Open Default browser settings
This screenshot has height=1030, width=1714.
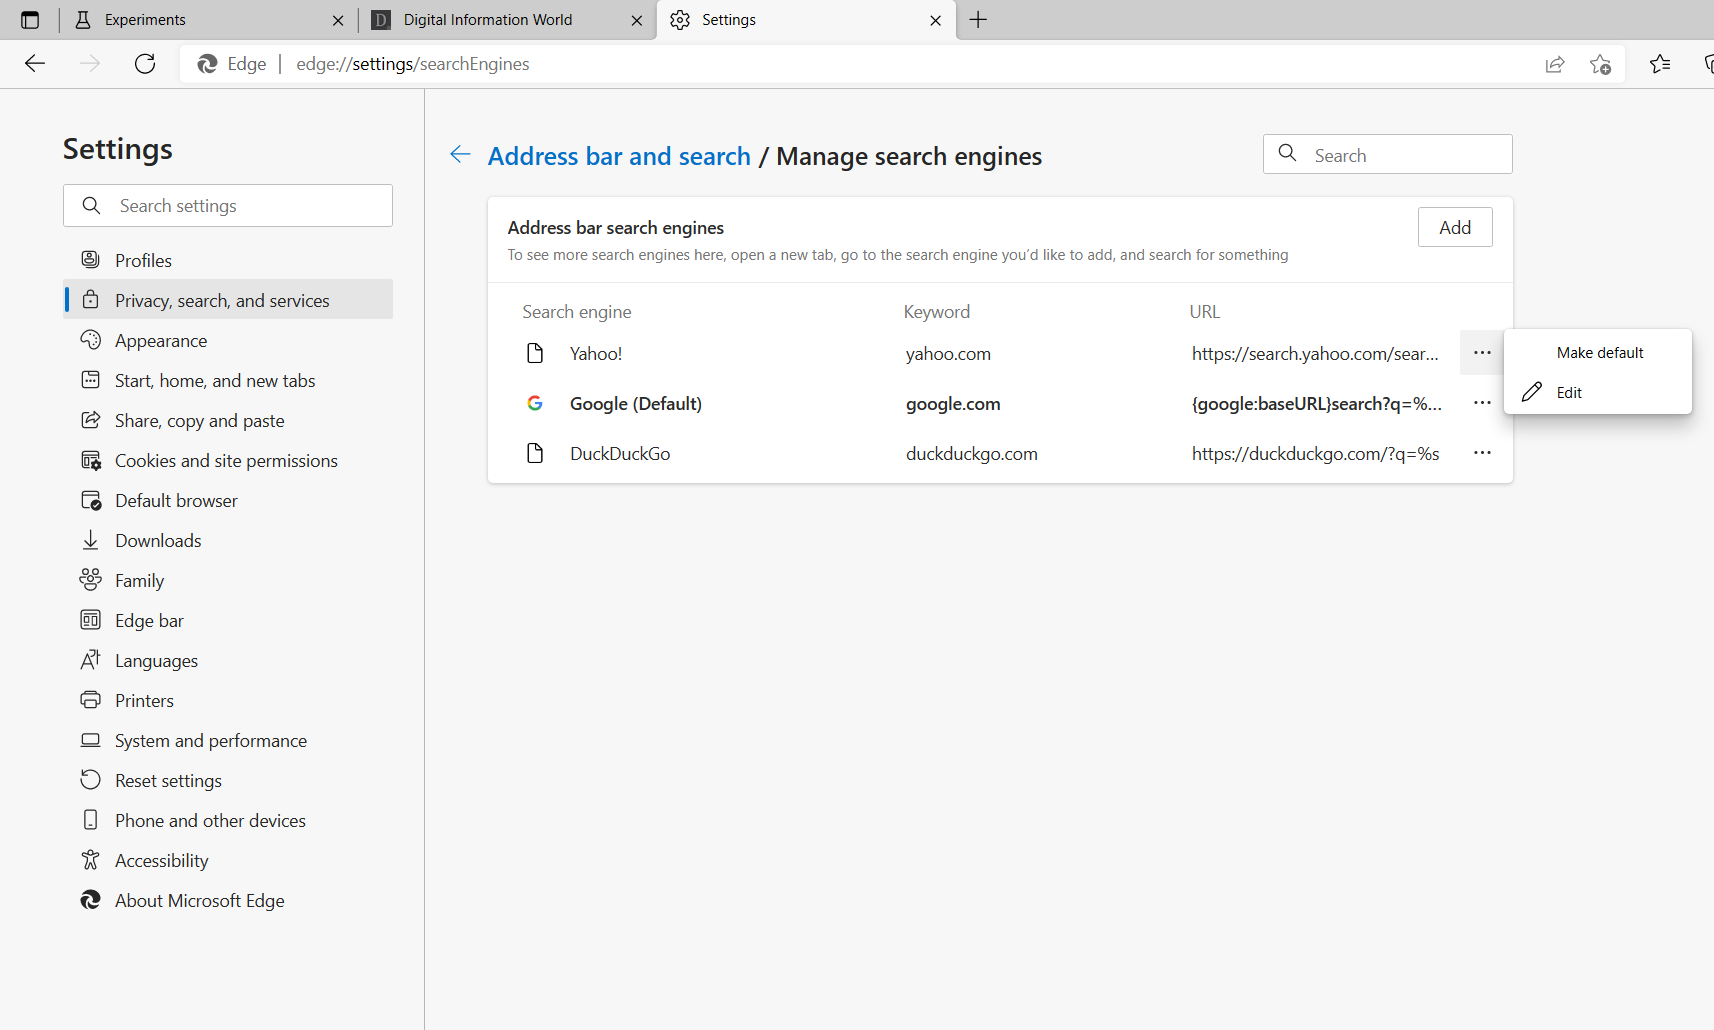coord(228,500)
